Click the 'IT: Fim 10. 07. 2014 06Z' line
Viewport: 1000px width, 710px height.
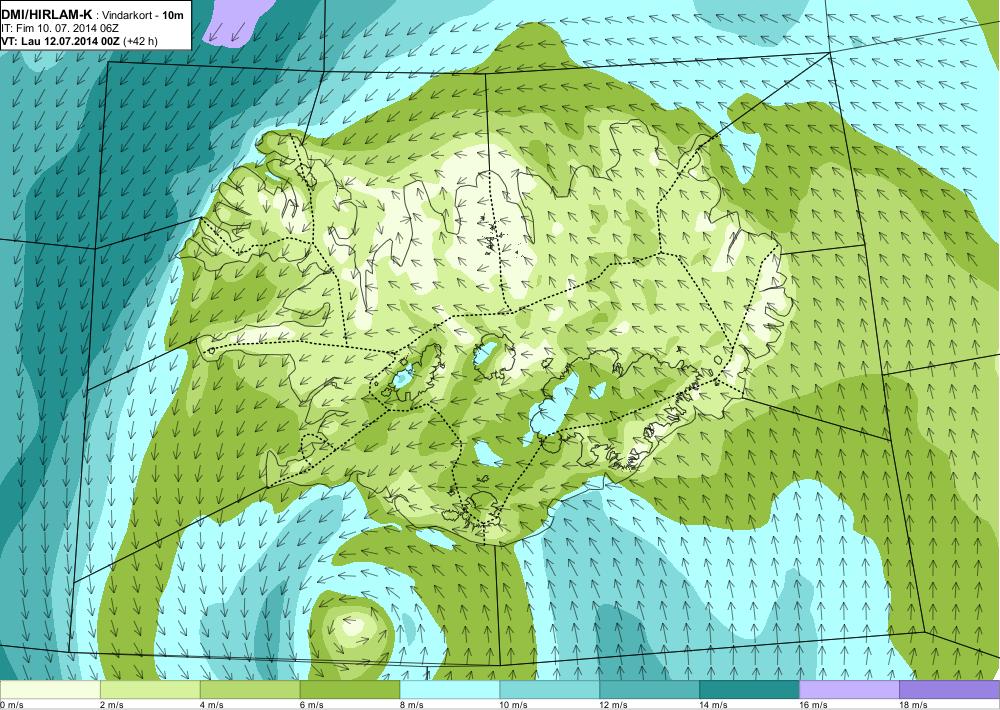click(60, 29)
